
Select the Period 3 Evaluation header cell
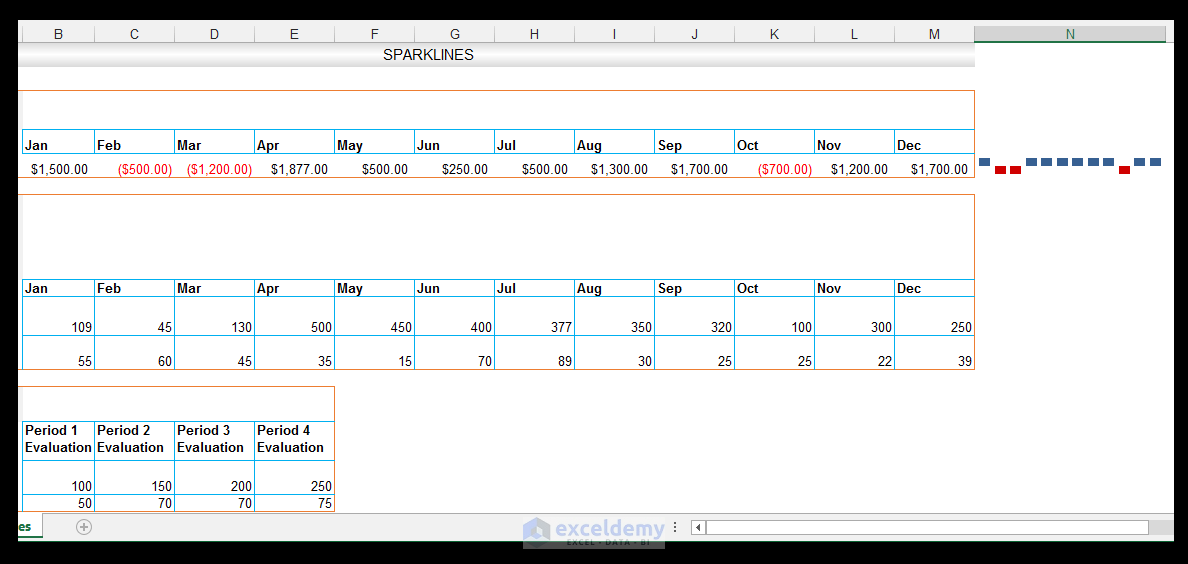coord(214,440)
